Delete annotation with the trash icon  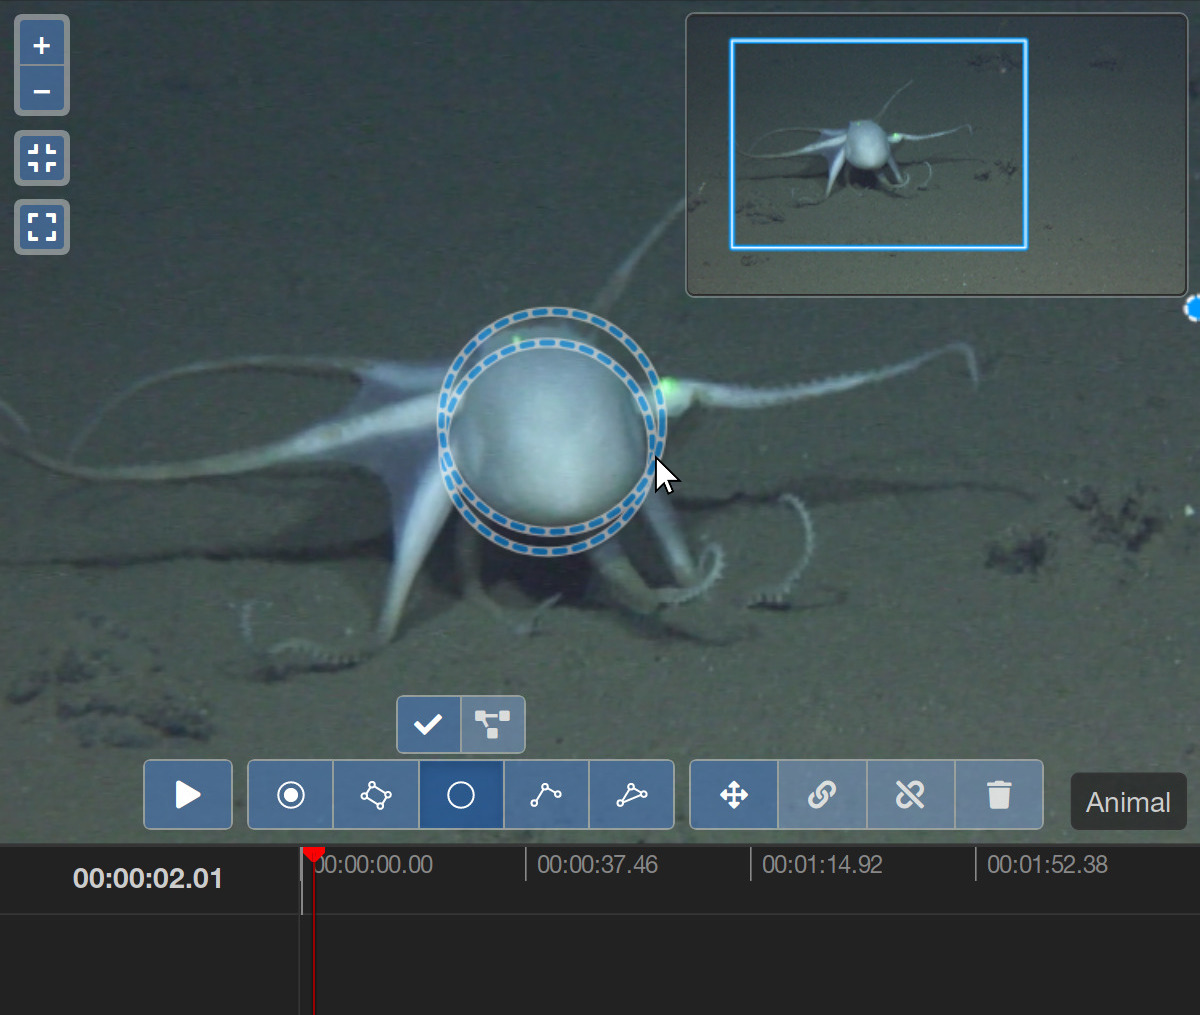[998, 795]
